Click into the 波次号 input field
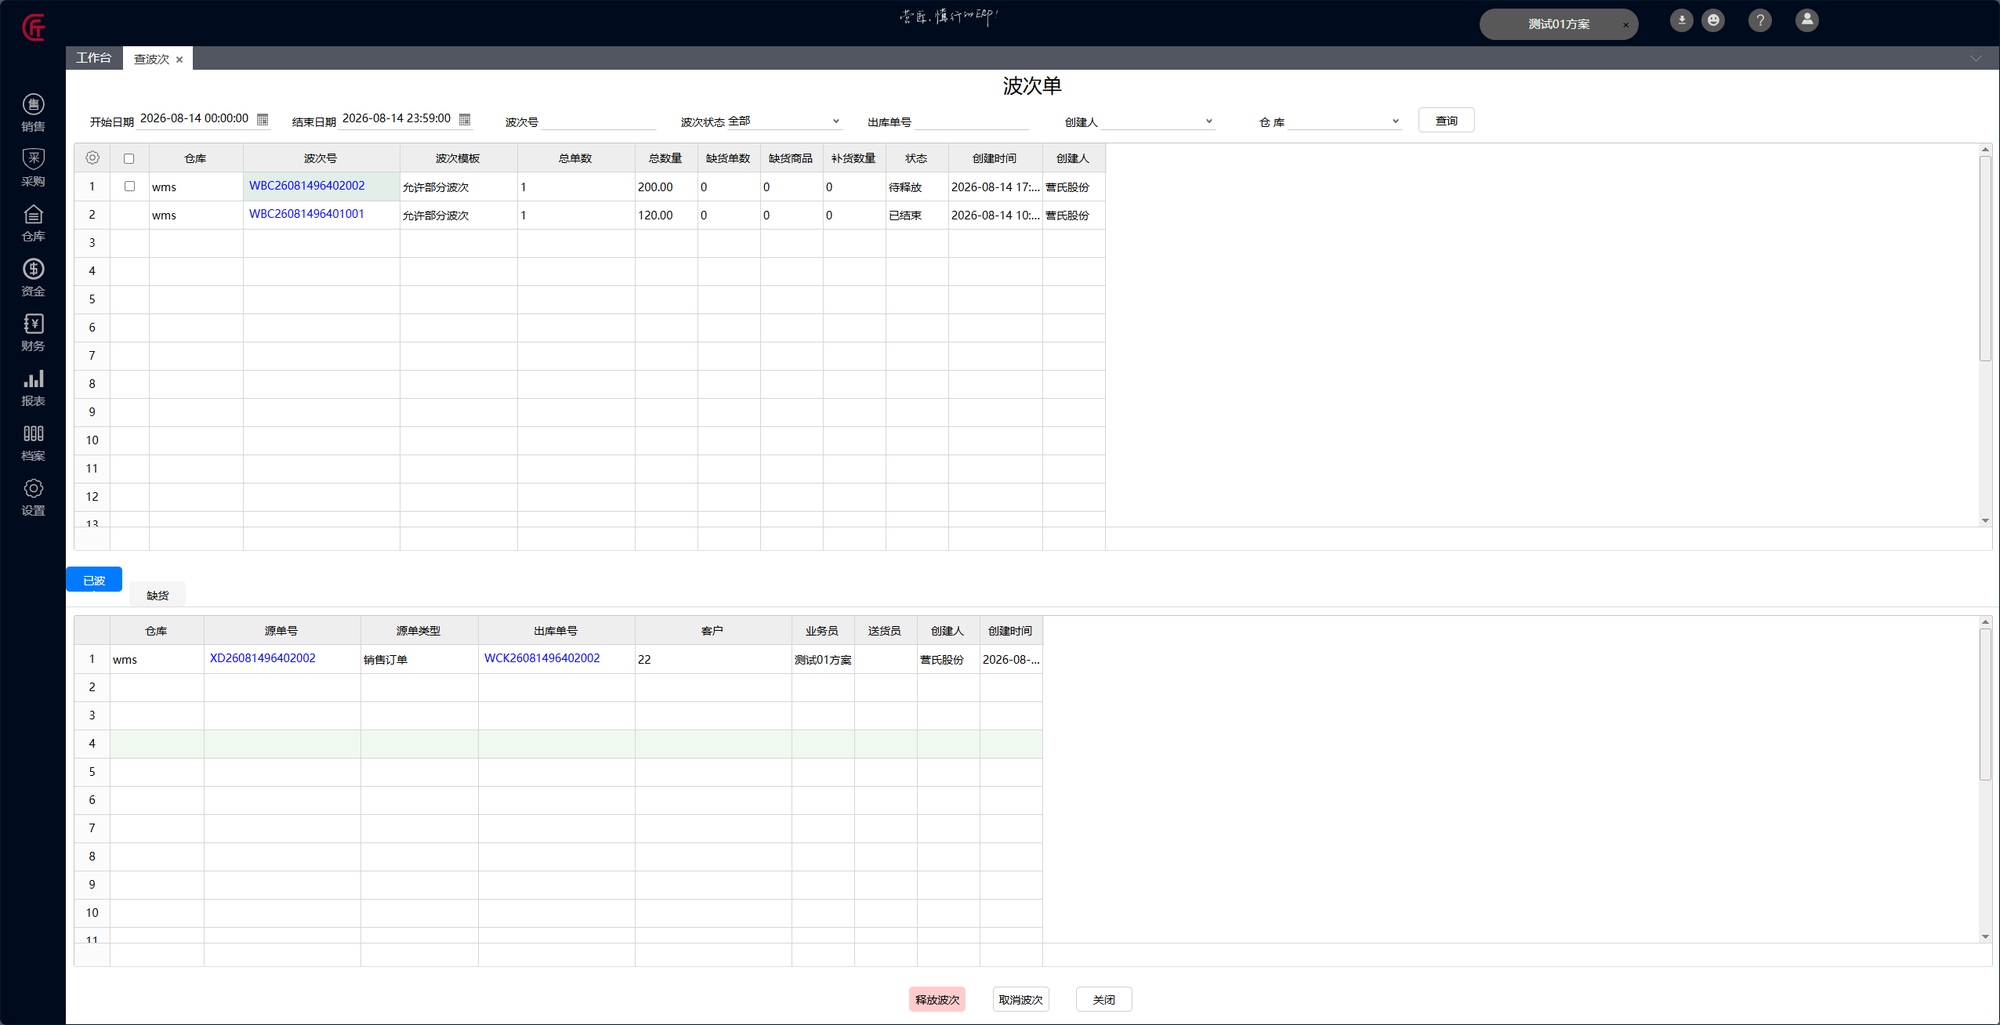 [598, 122]
